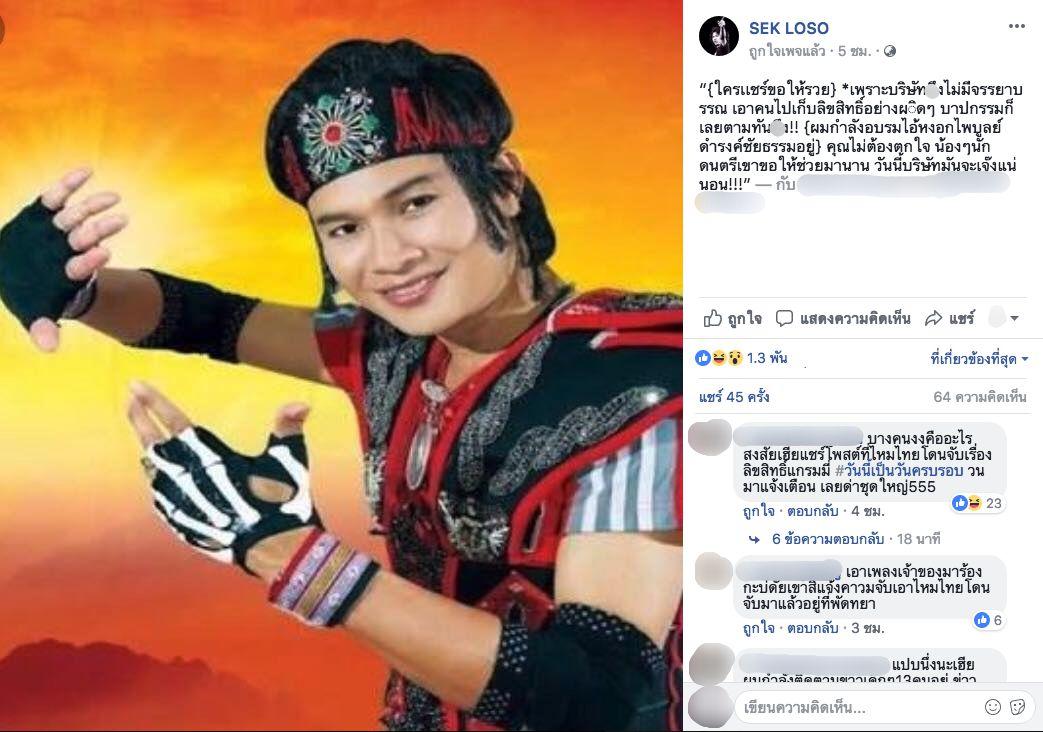Click the comment speech bubble icon
Image resolution: width=1043 pixels, height=732 pixels.
[784, 318]
